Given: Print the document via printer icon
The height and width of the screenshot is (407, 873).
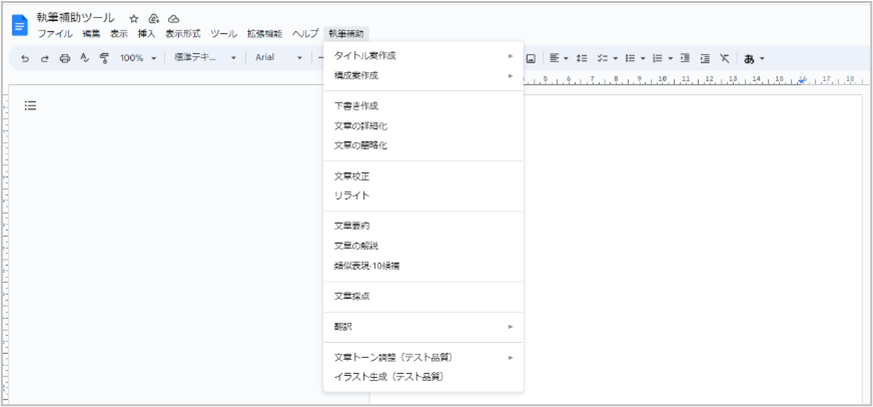Looking at the screenshot, I should (65, 58).
